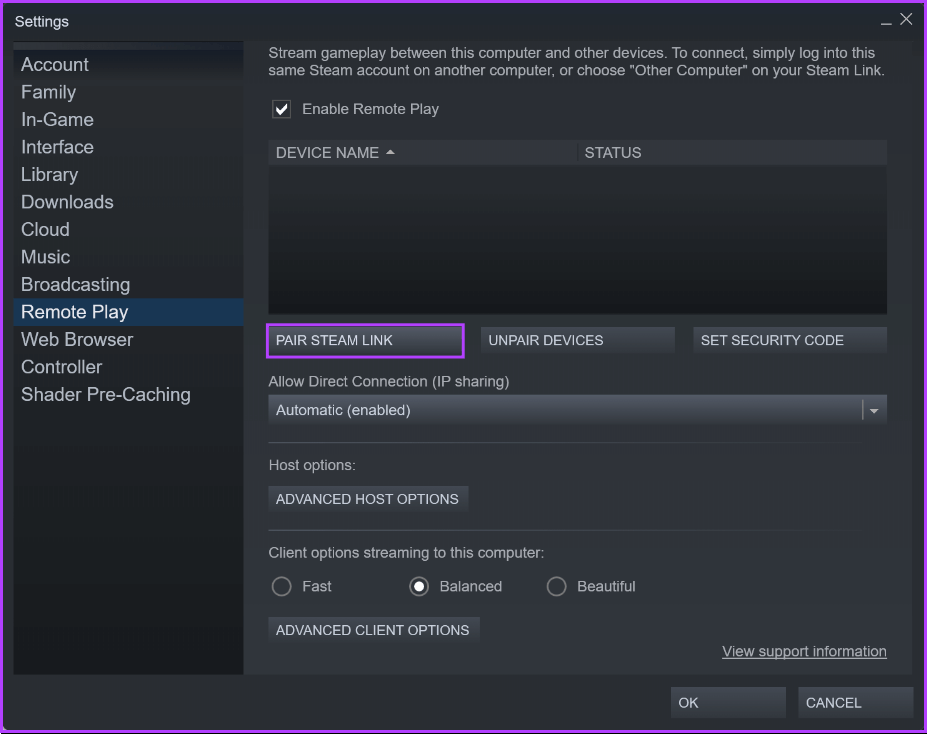Click Set Security Code button
927x734 pixels.
[790, 340]
